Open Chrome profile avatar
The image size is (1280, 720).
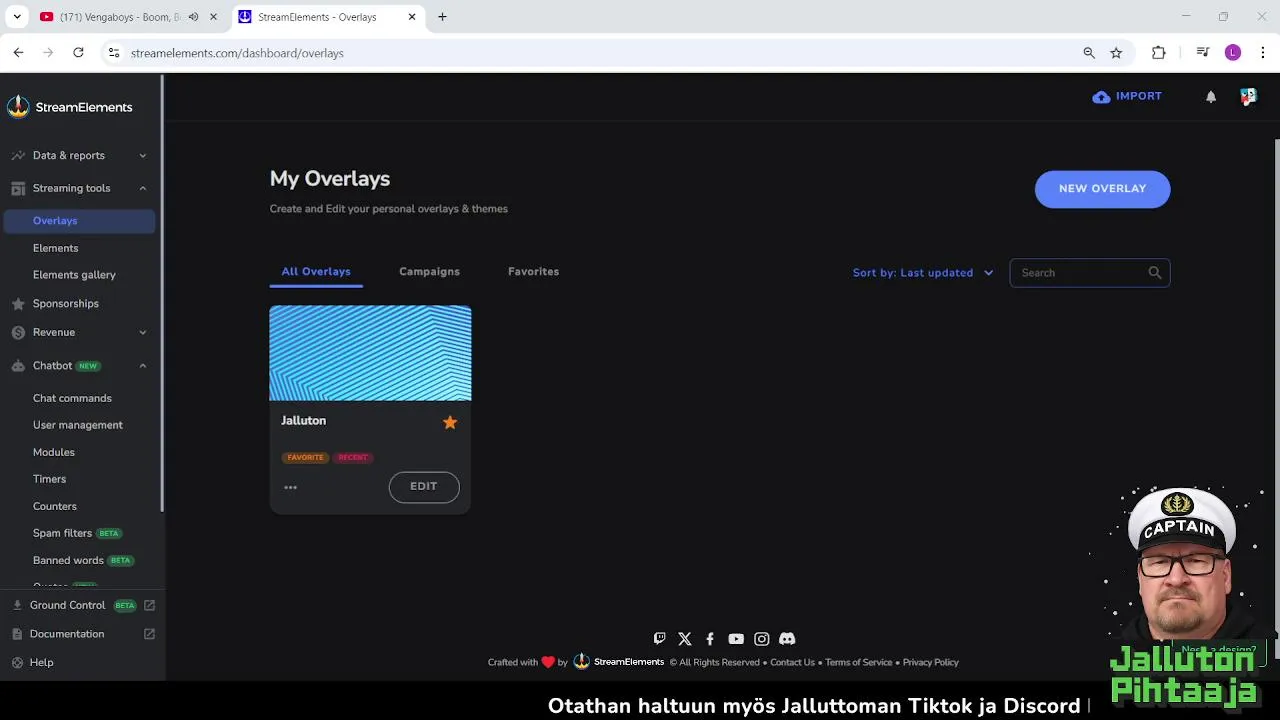click(1233, 53)
